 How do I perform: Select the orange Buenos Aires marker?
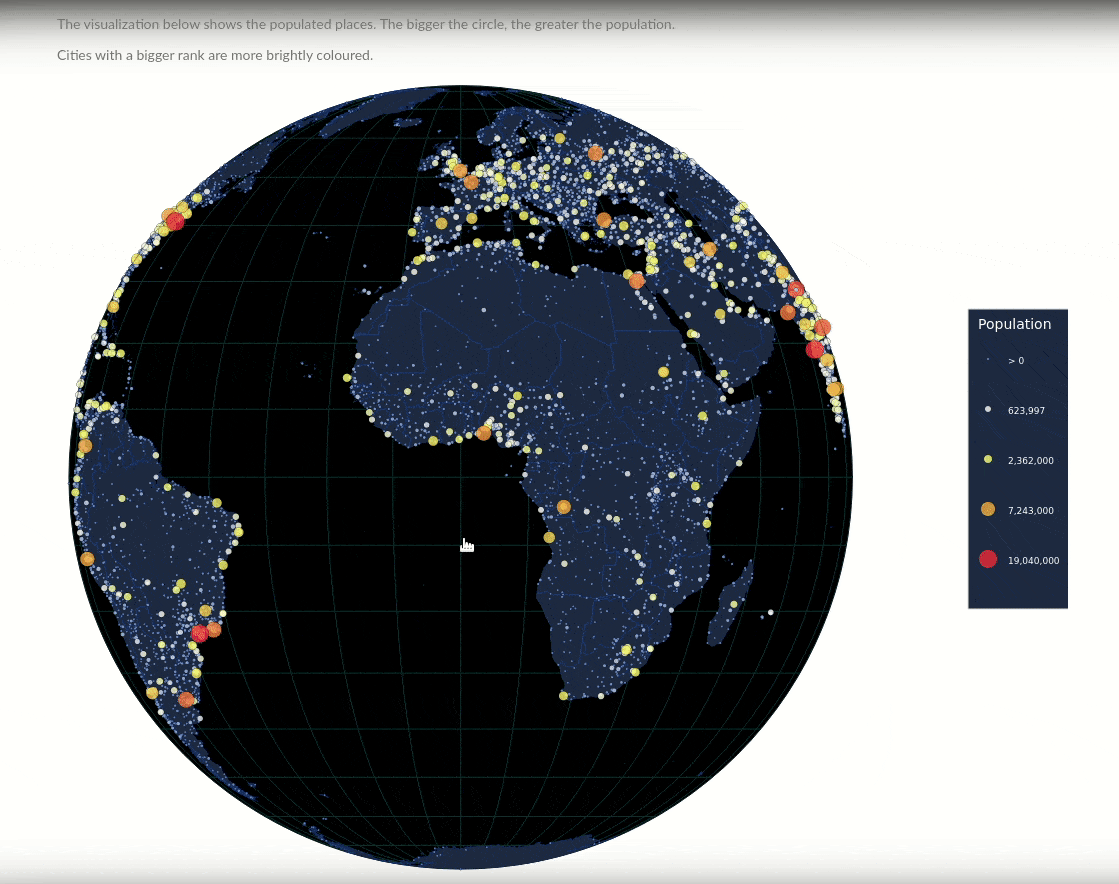(186, 700)
